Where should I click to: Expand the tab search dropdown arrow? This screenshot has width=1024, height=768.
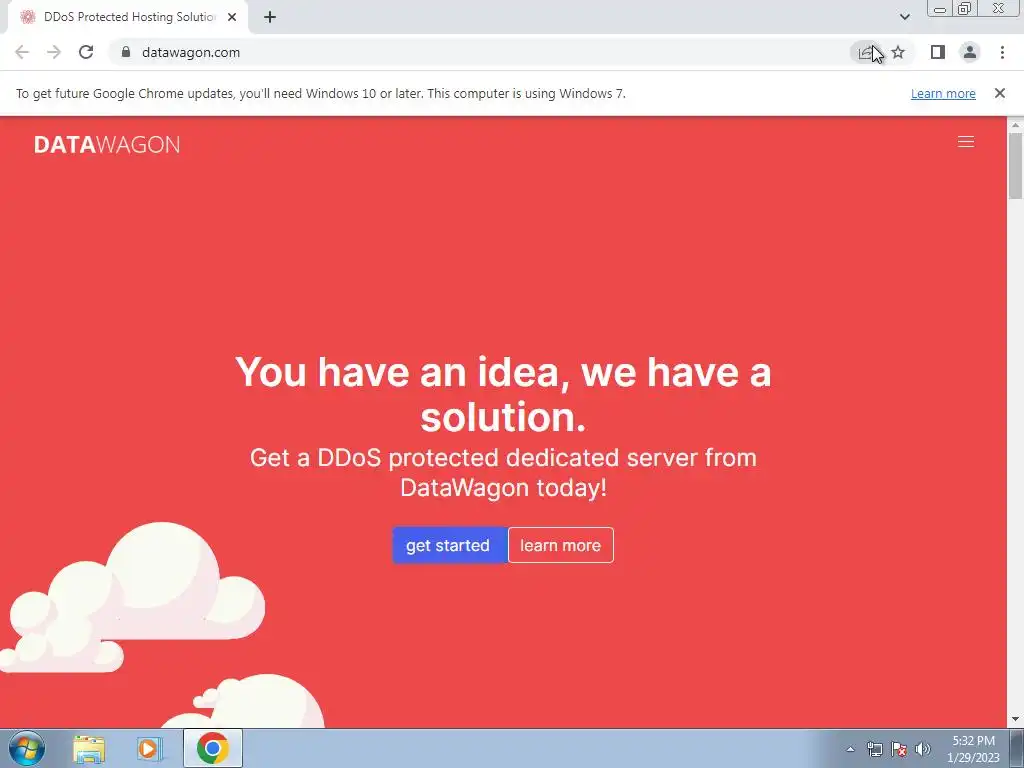tap(904, 17)
